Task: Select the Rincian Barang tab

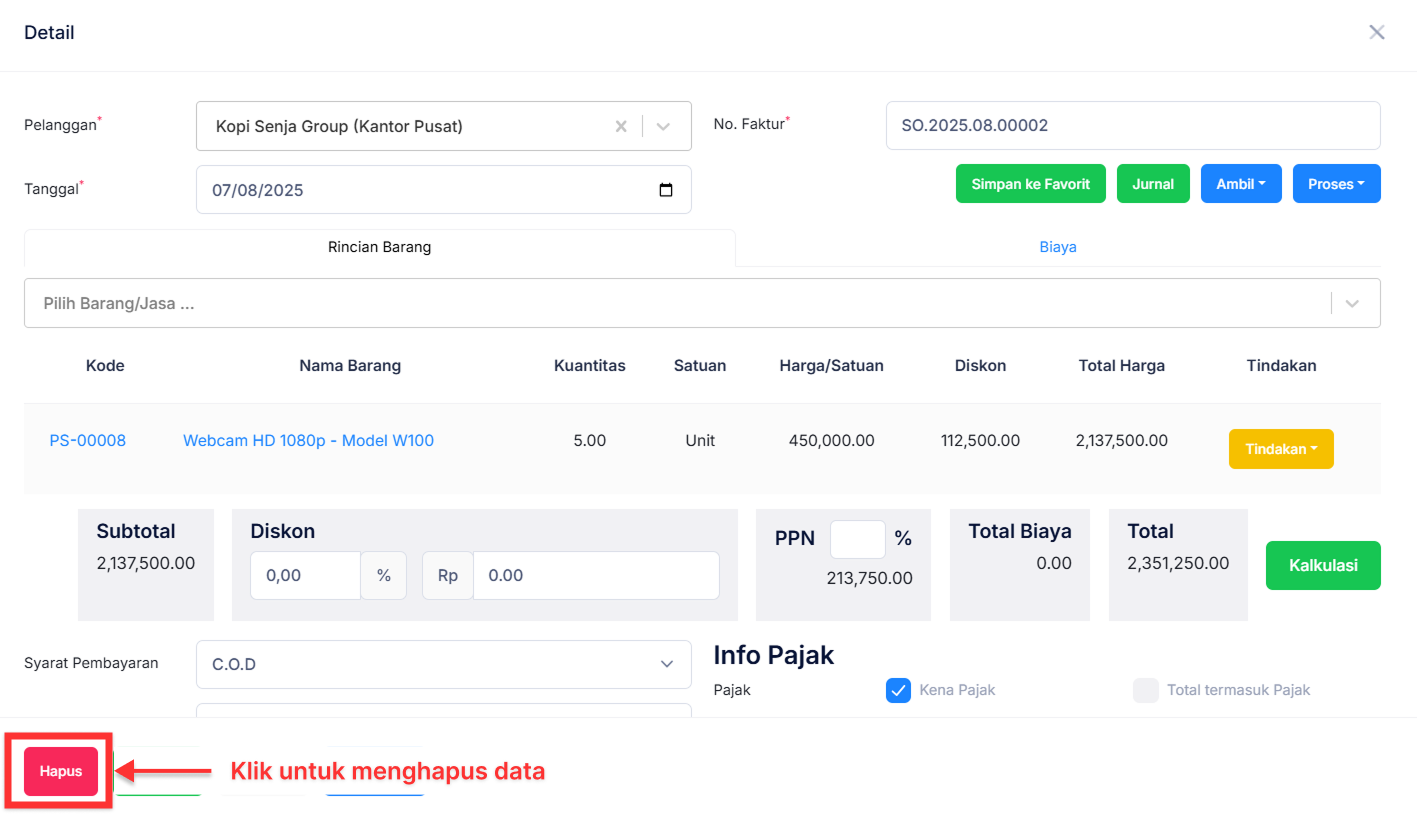Action: coord(379,246)
